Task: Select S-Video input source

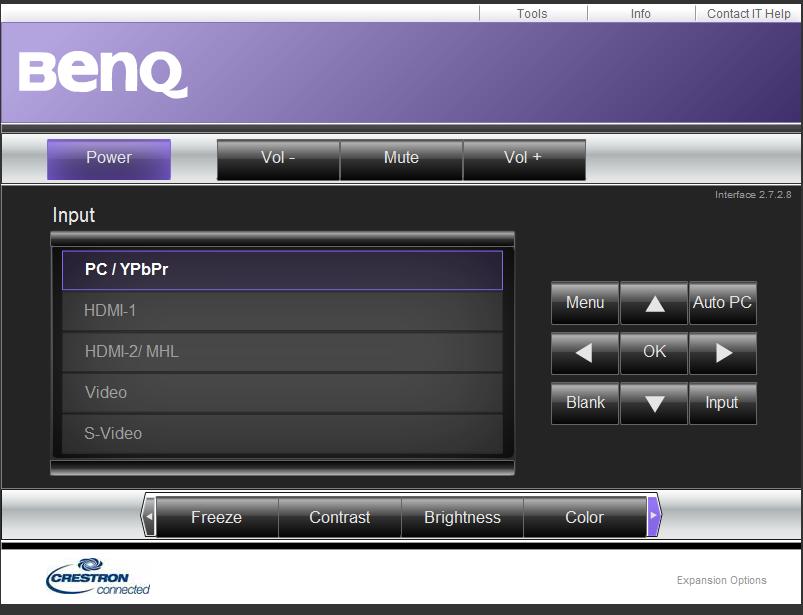Action: click(282, 434)
